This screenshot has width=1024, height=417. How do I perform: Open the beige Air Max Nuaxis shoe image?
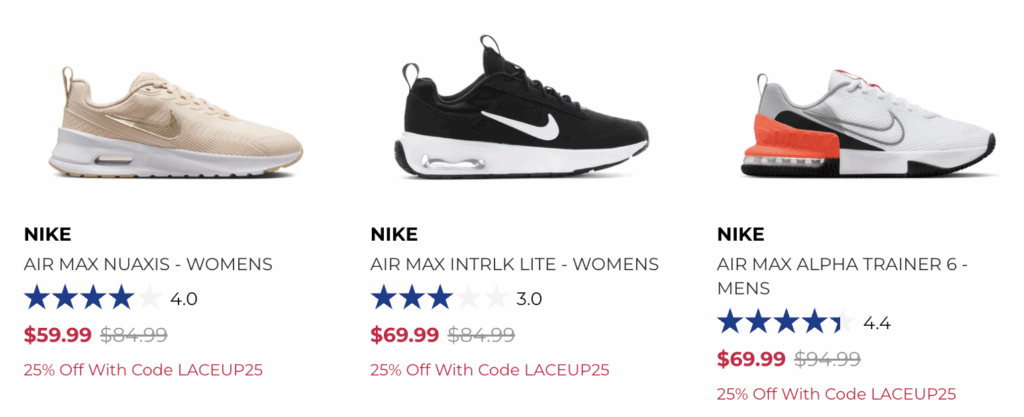pos(176,125)
